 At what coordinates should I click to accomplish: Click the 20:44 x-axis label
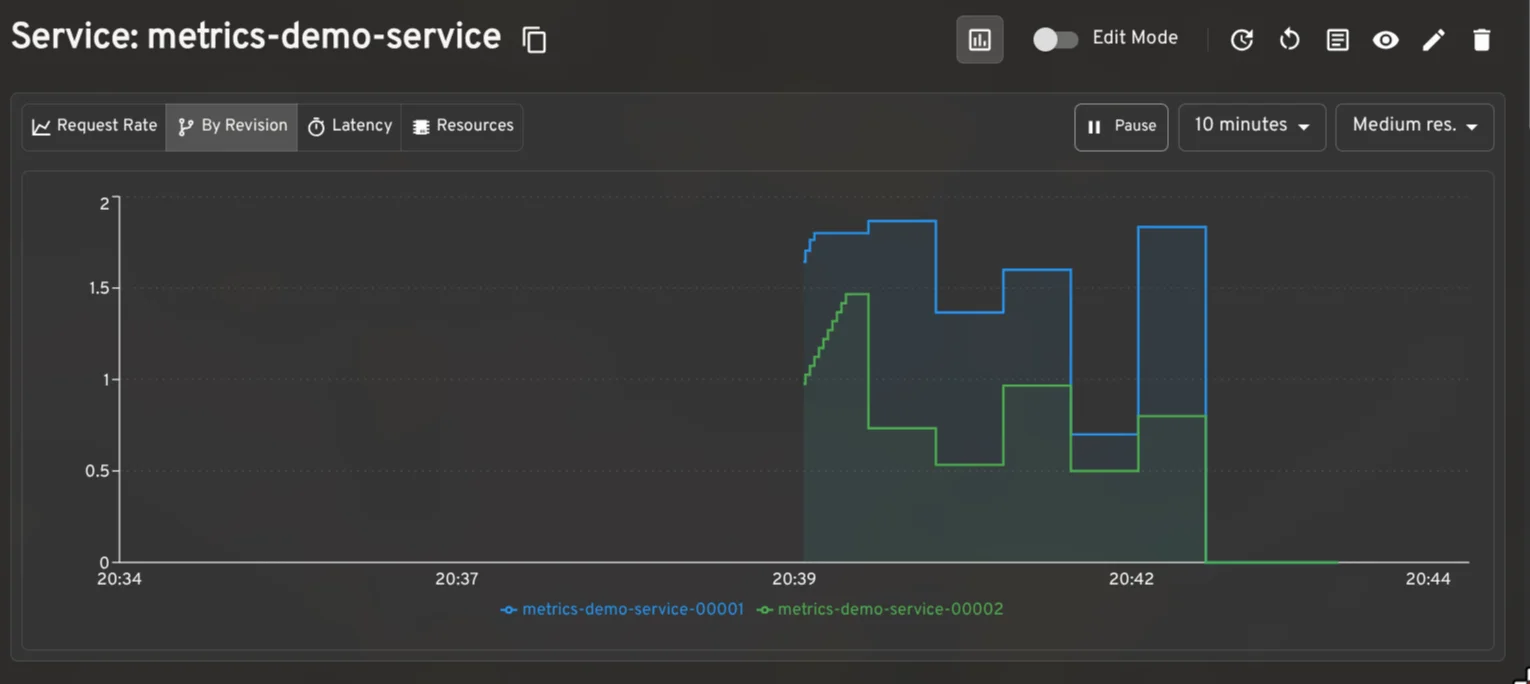[1428, 579]
